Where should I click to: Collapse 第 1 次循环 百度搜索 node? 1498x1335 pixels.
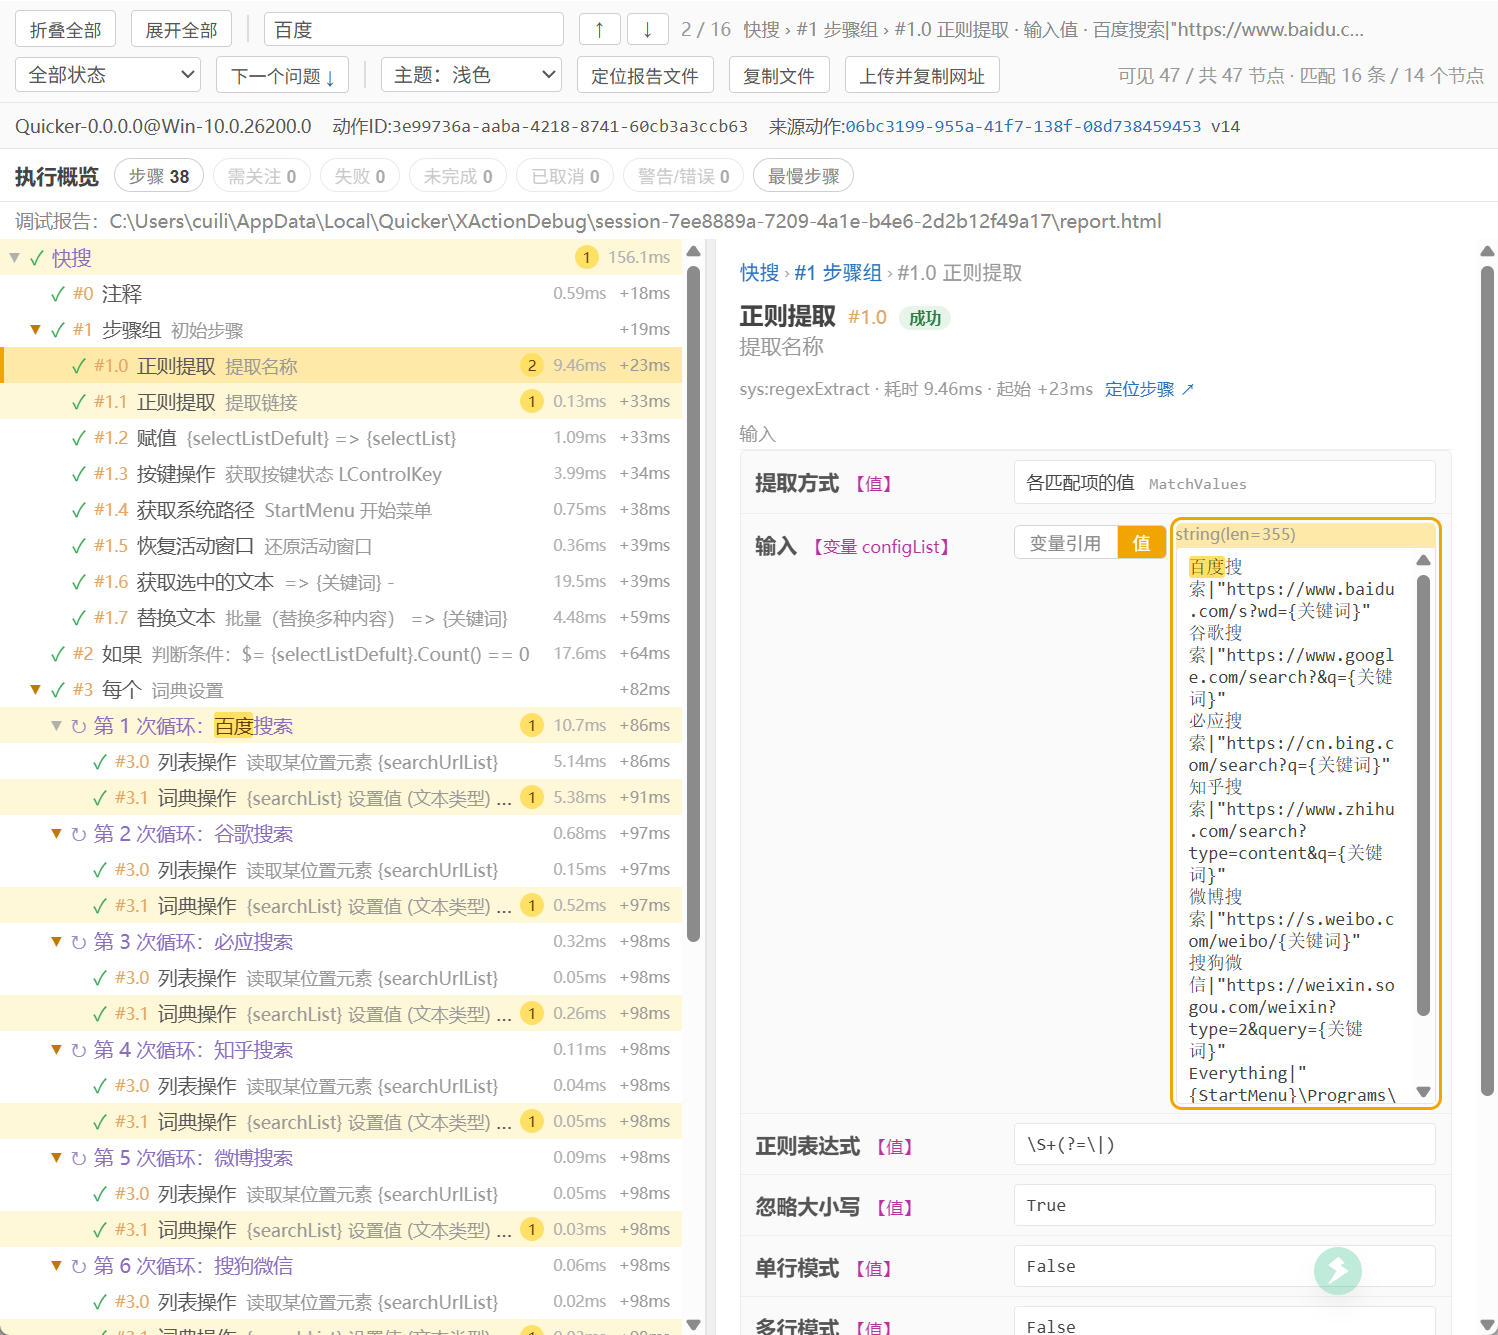(x=56, y=726)
